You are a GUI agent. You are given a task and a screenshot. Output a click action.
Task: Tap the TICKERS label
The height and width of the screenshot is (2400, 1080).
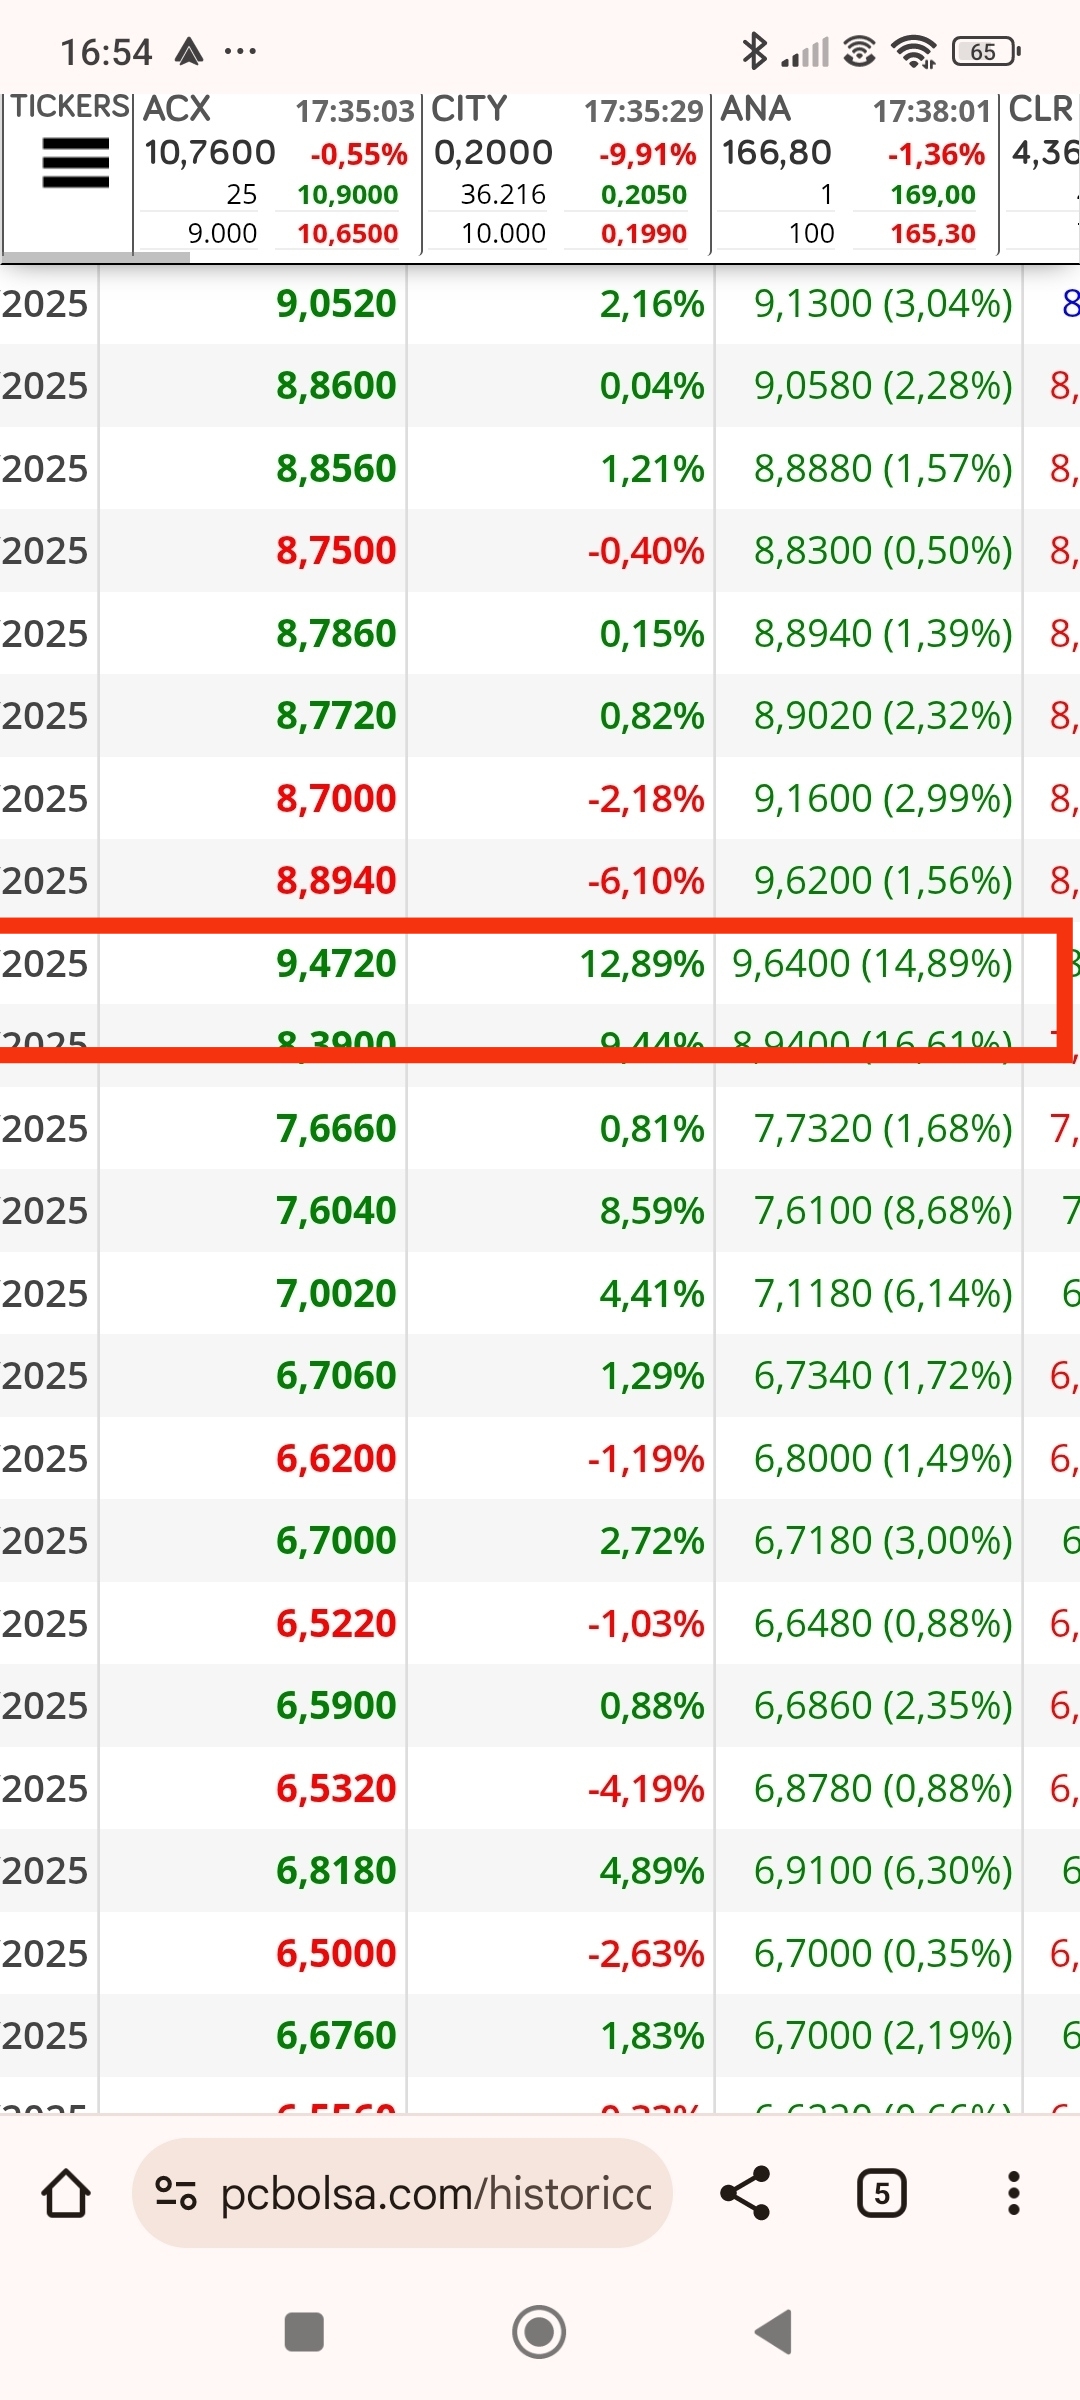(x=69, y=106)
